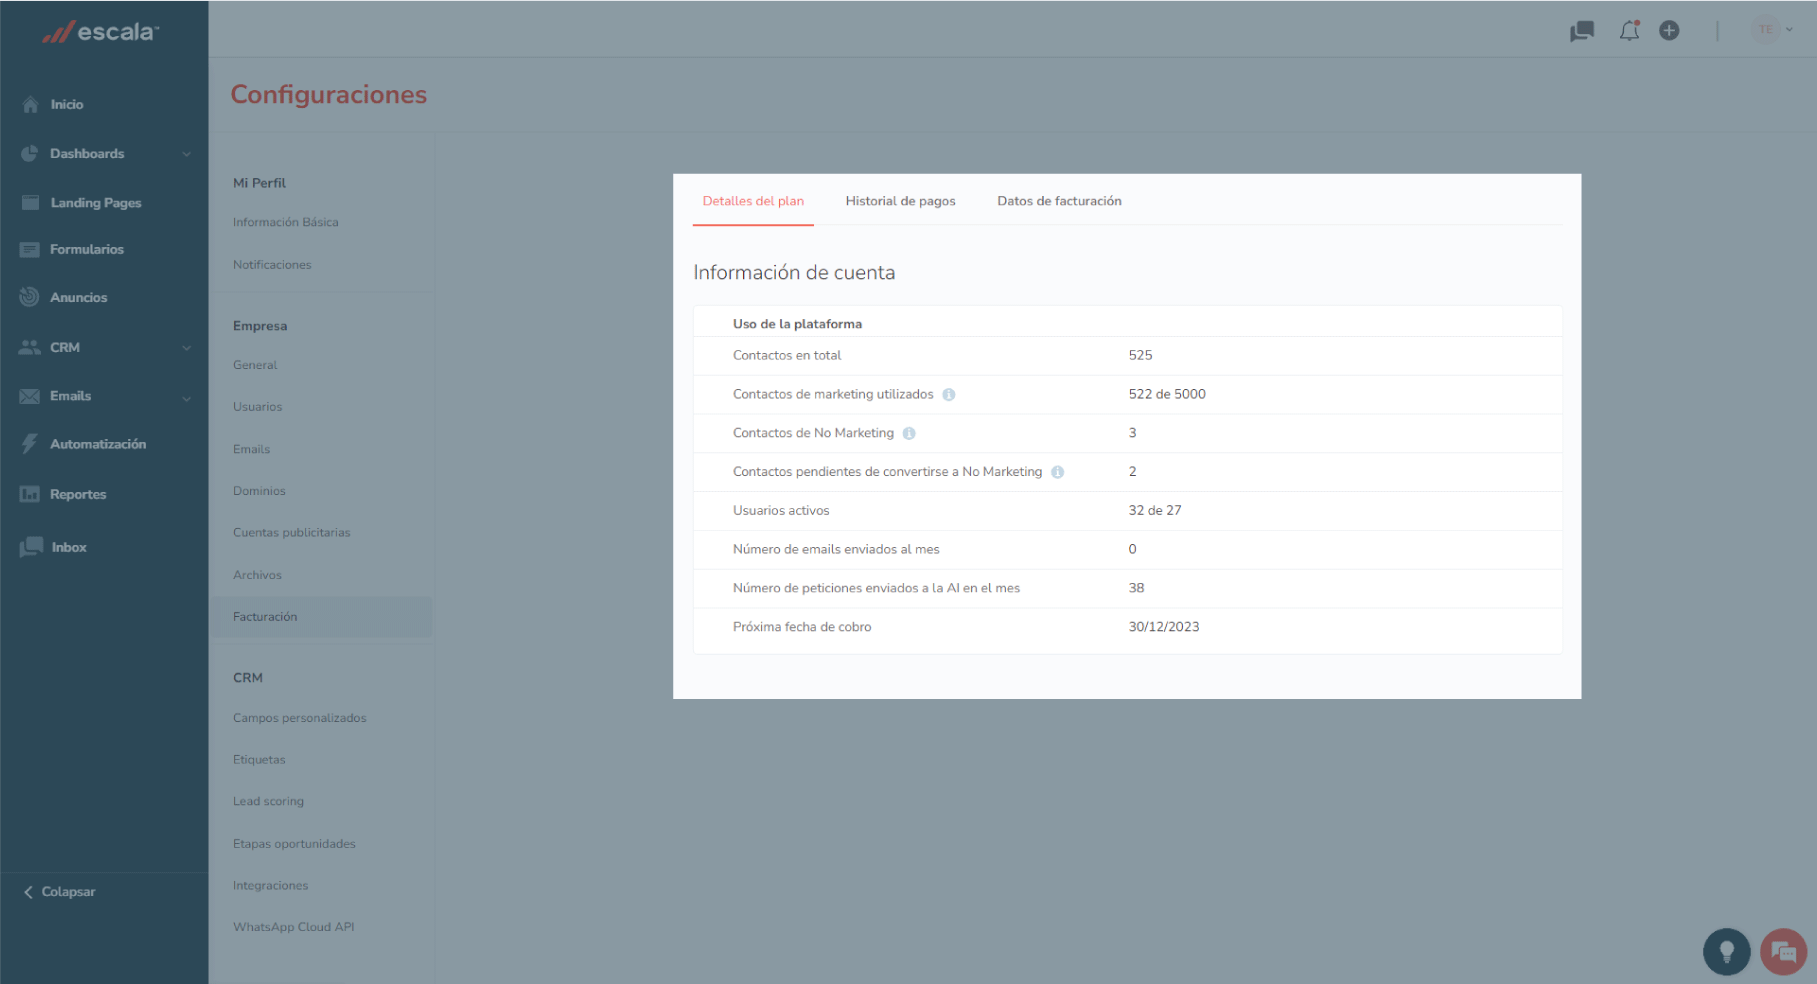Click the CRM people icon
The width and height of the screenshot is (1817, 984).
(30, 347)
